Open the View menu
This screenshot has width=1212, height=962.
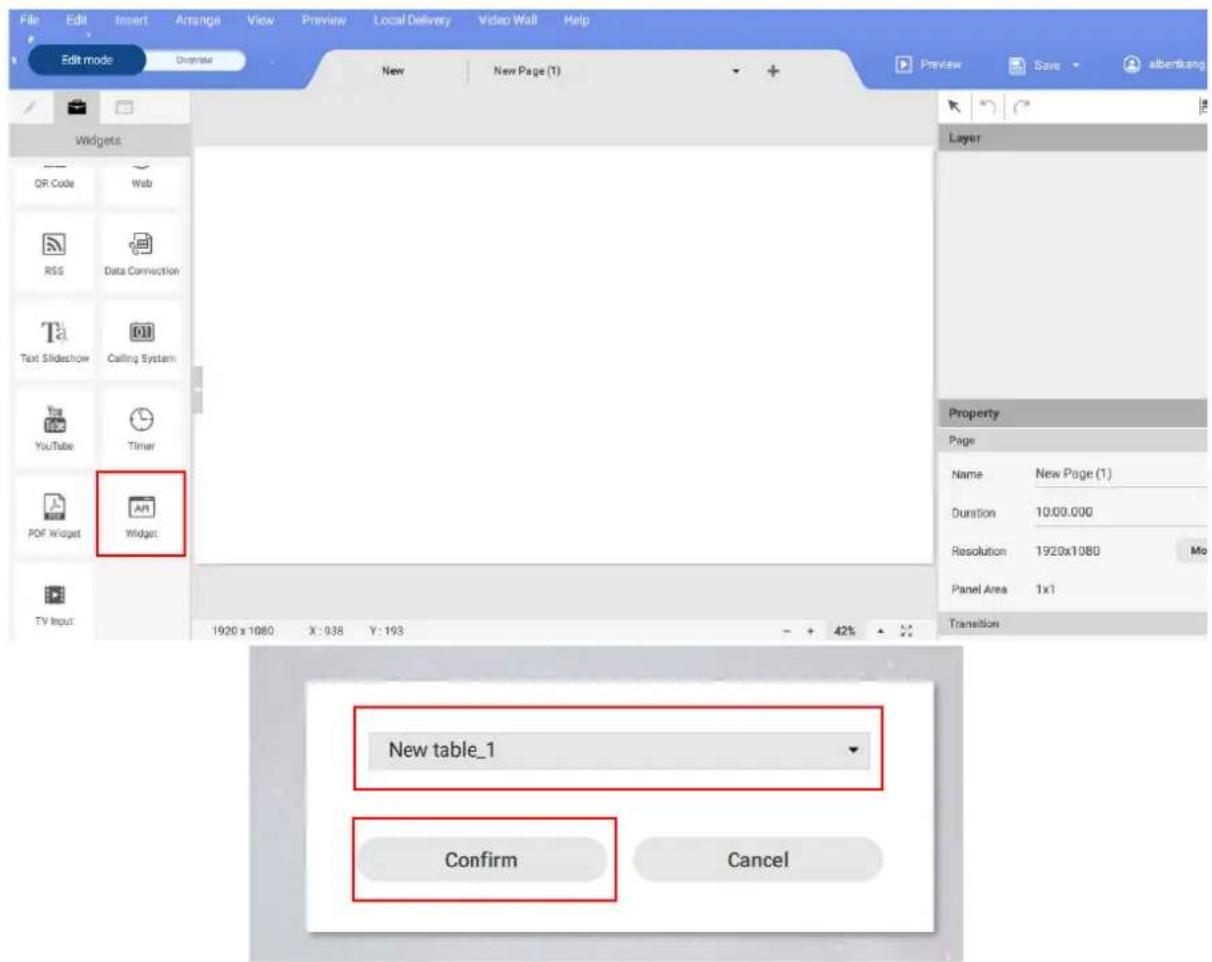pos(261,20)
